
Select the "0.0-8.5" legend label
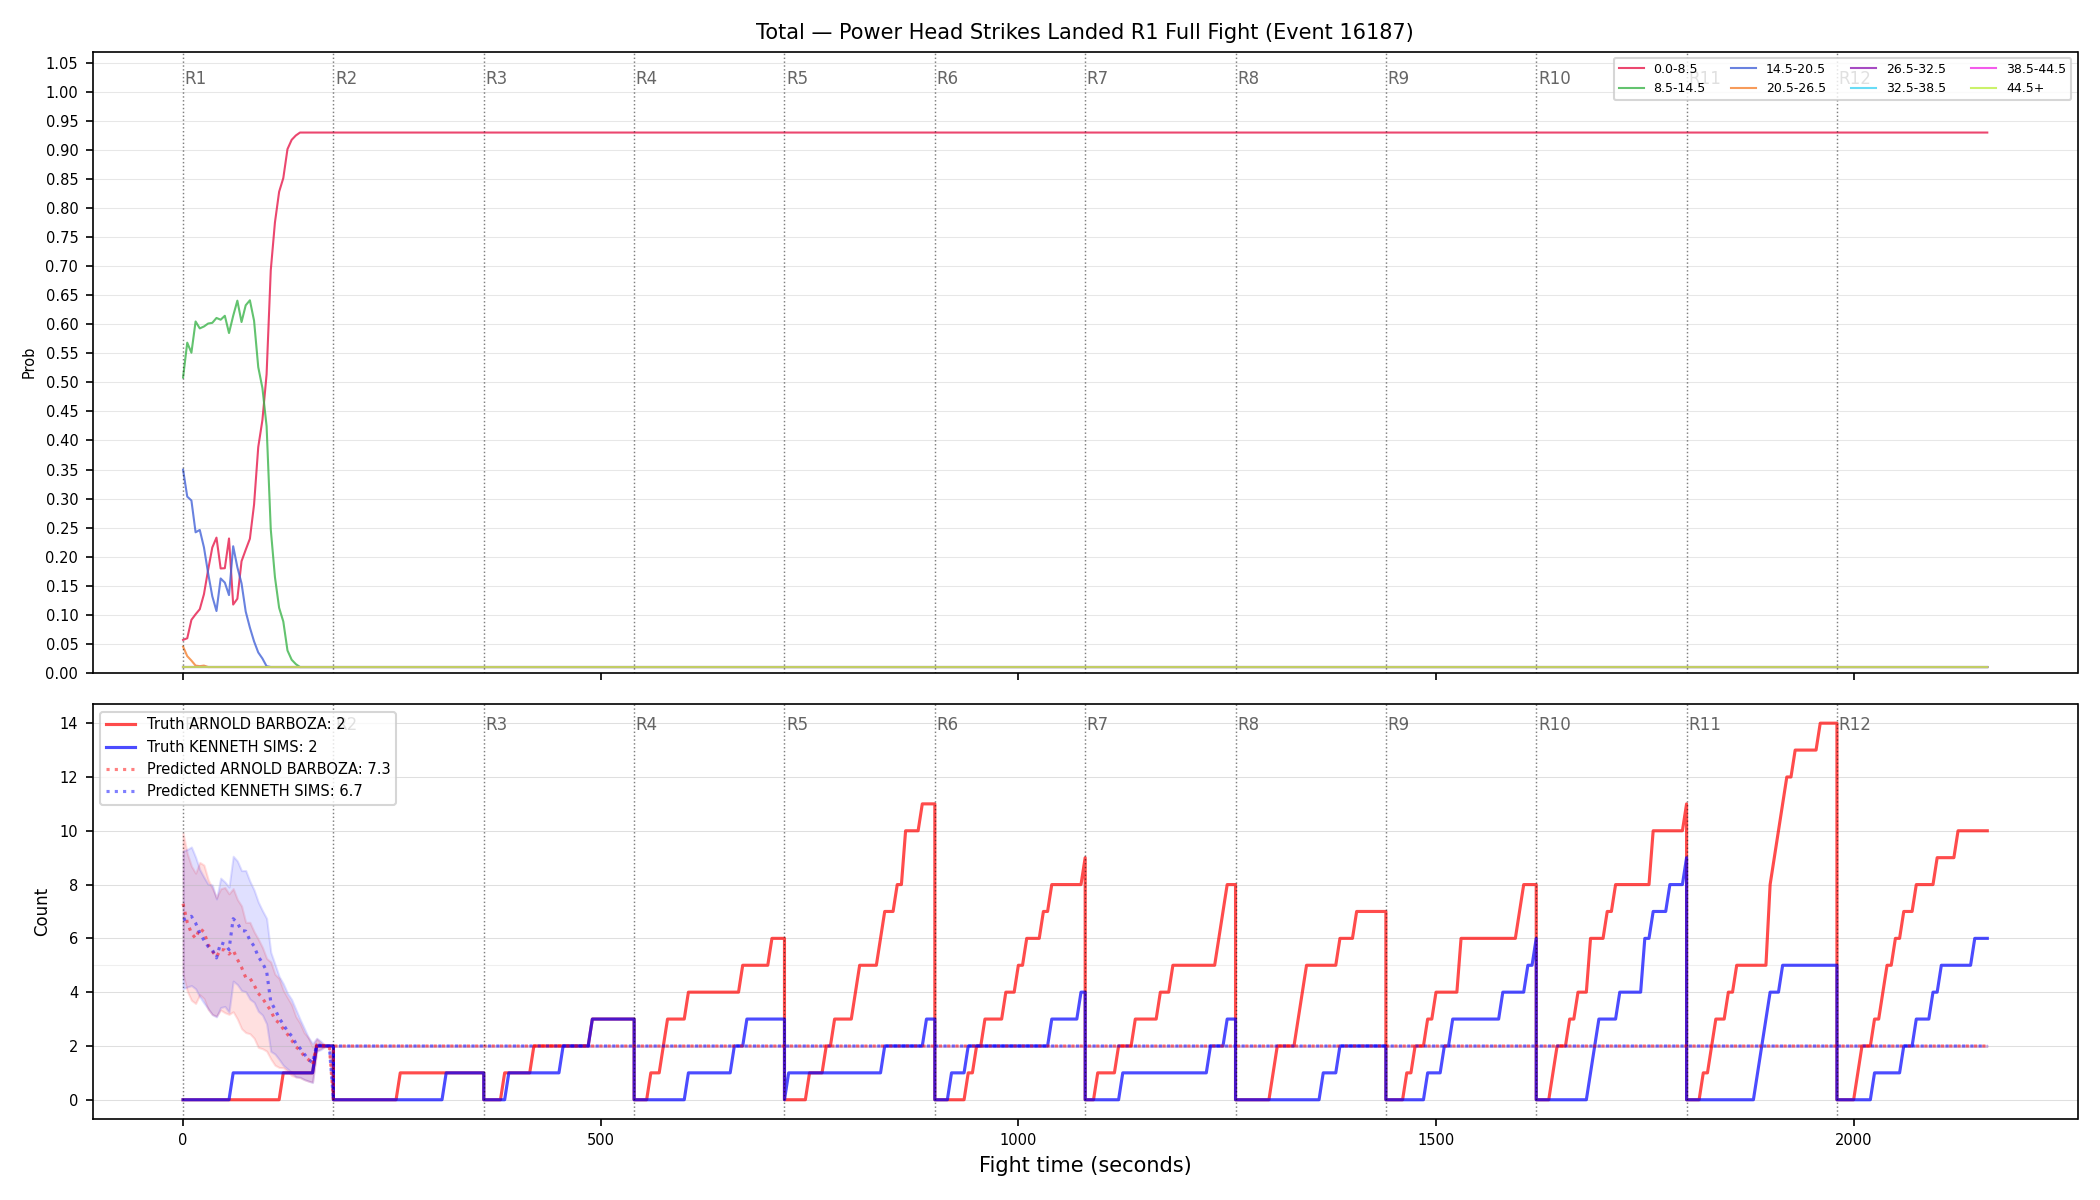[1675, 69]
